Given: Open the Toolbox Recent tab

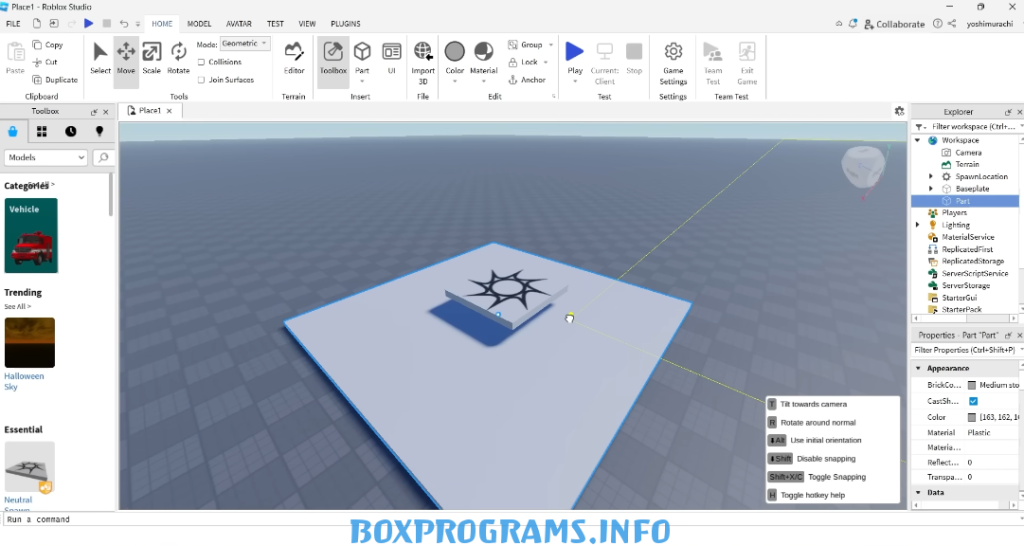Looking at the screenshot, I should (x=71, y=131).
